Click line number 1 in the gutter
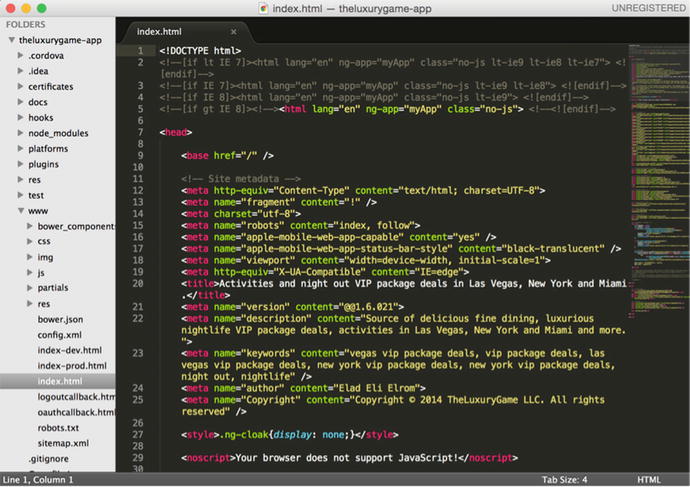This screenshot has height=487, width=690. click(140, 51)
